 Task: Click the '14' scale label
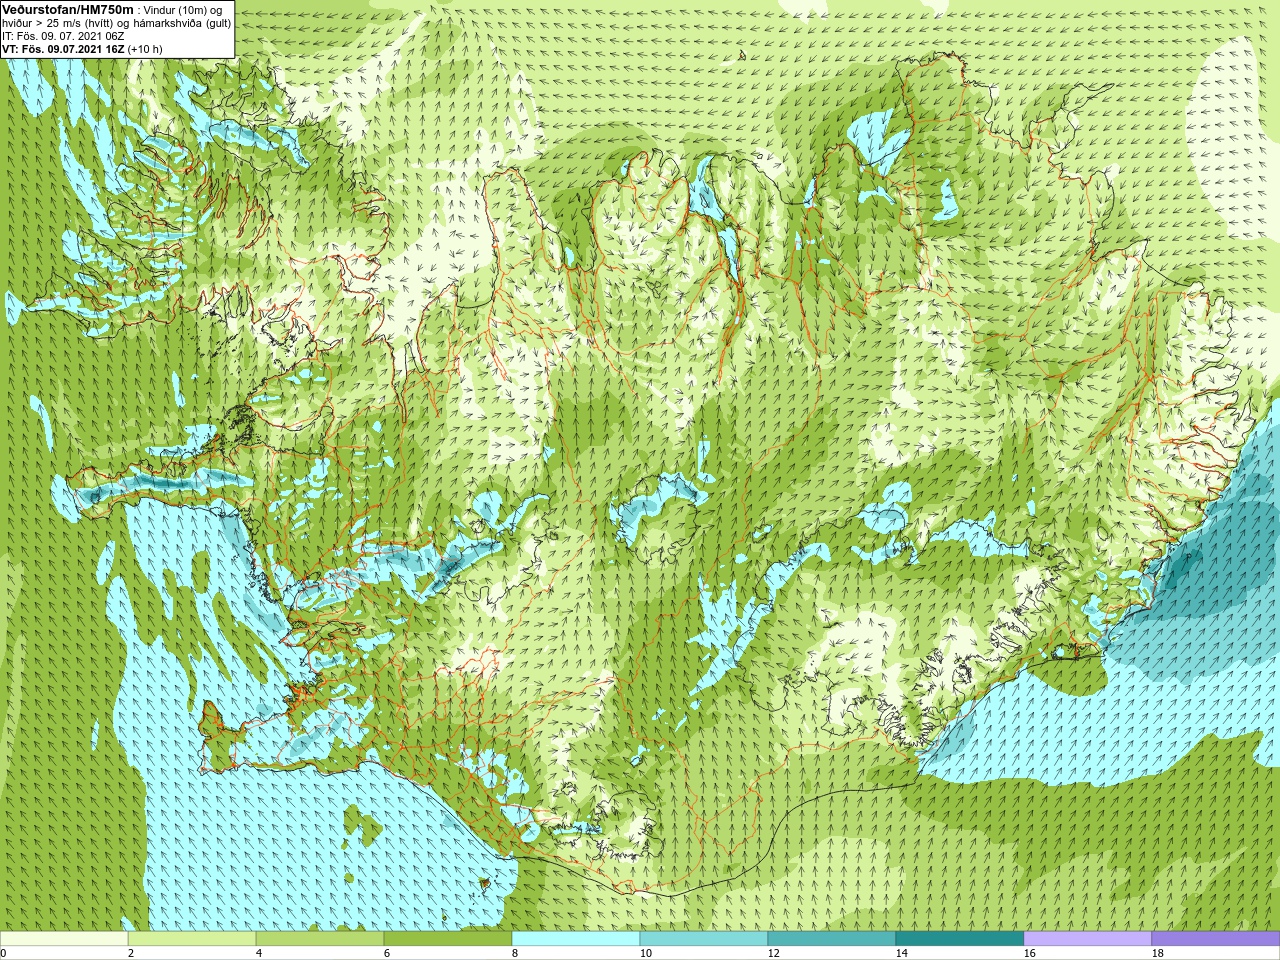(901, 953)
